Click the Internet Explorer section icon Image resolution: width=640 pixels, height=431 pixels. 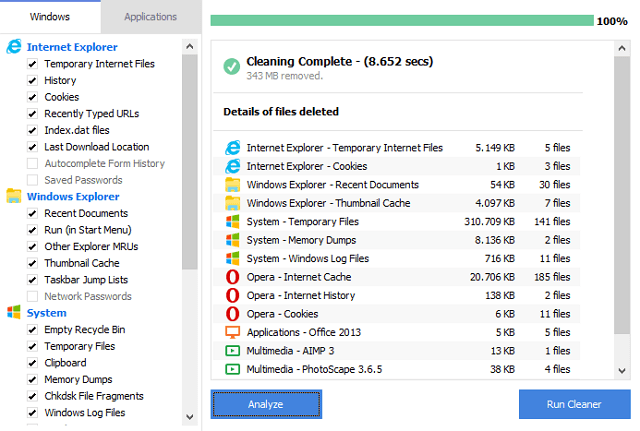(14, 47)
